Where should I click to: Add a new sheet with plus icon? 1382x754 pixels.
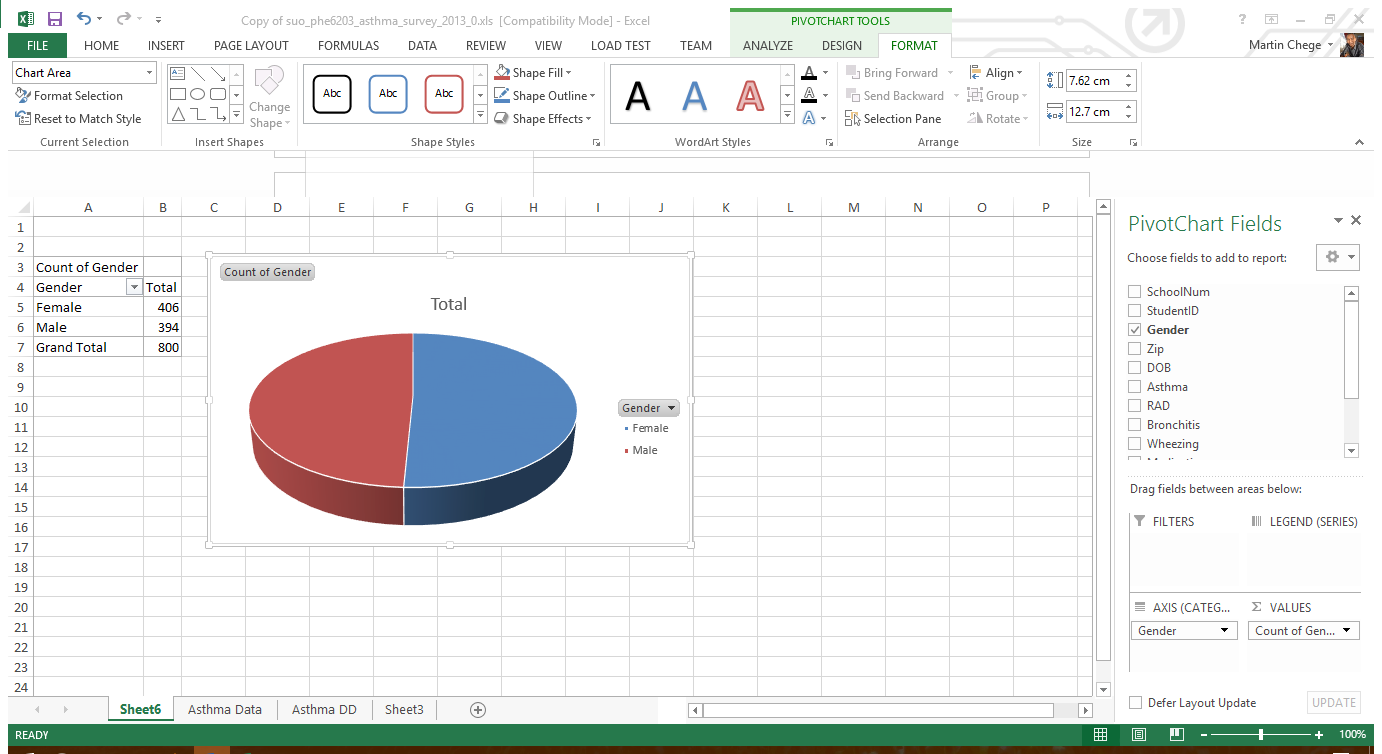(x=478, y=710)
